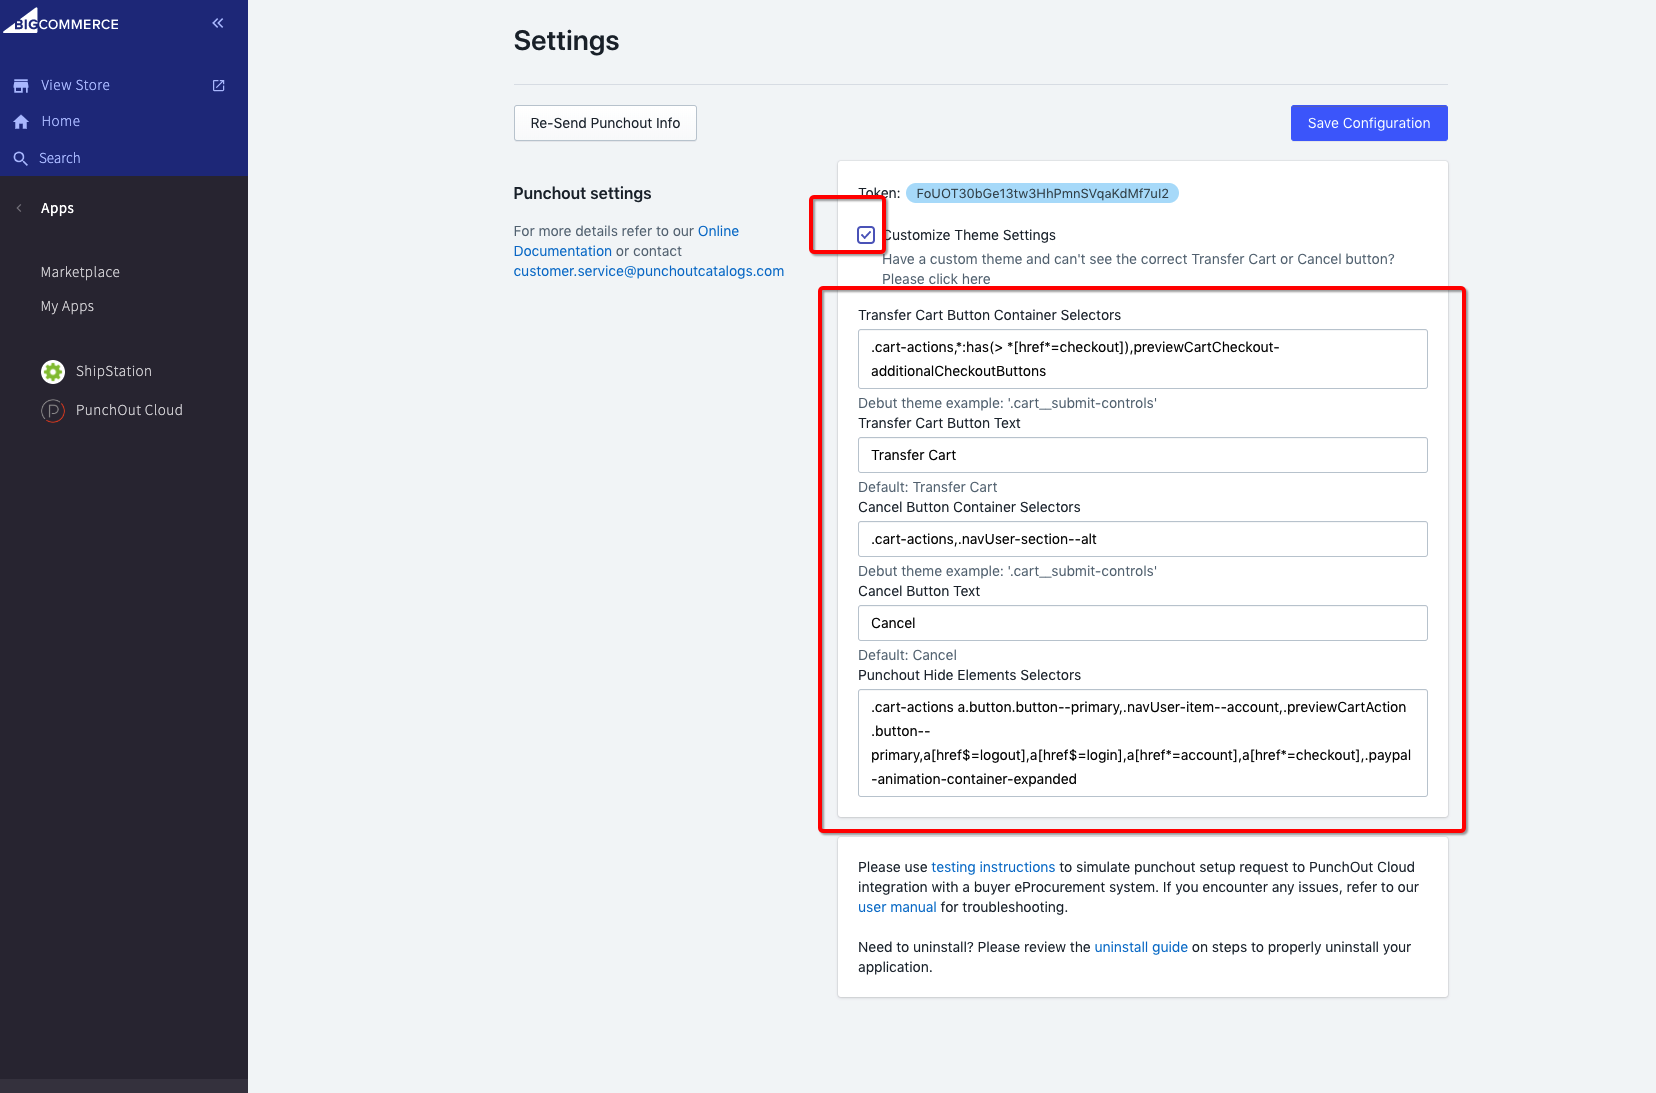The height and width of the screenshot is (1093, 1656).
Task: Click the testing instructions link
Action: point(993,867)
